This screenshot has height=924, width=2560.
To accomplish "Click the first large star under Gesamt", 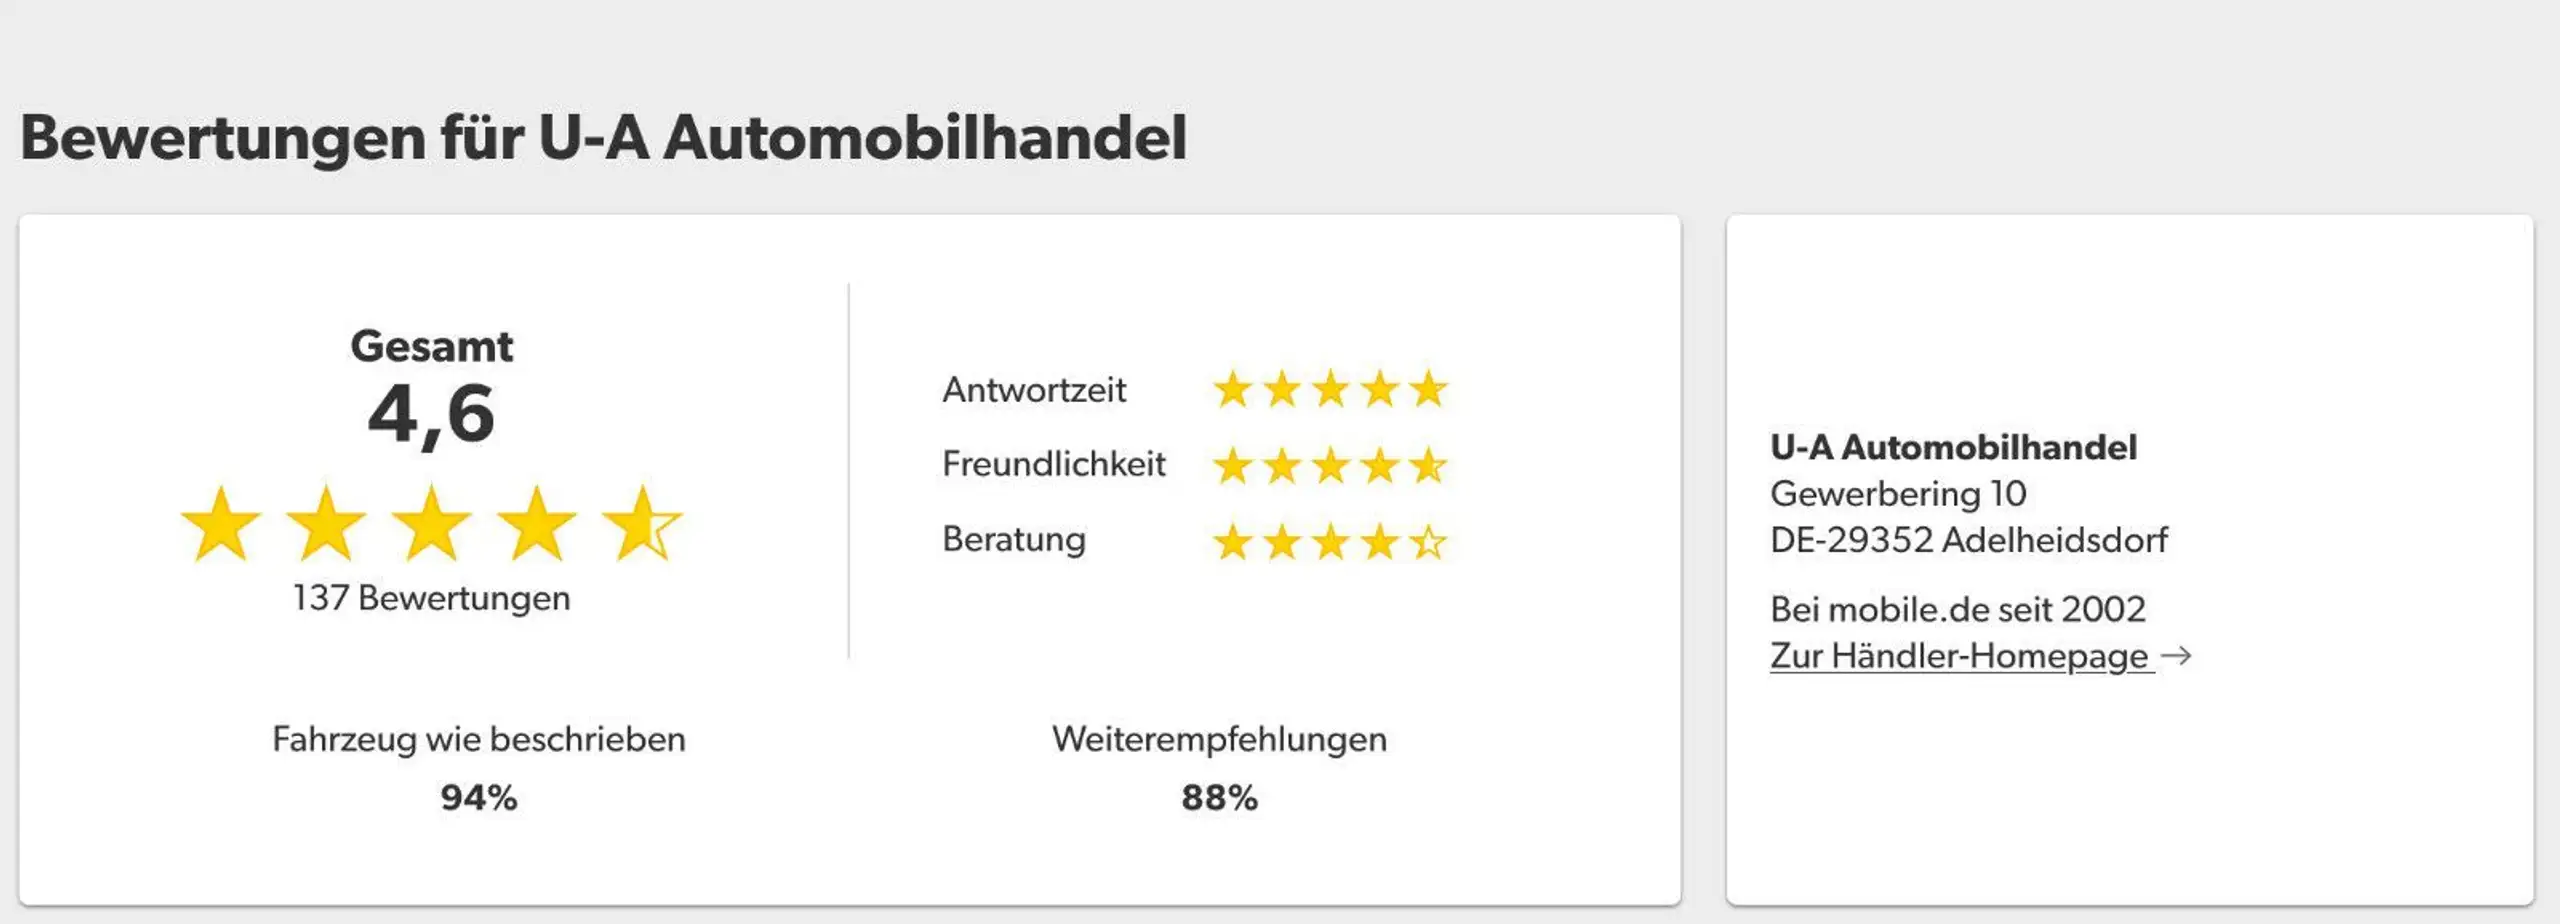I will click(x=221, y=525).
